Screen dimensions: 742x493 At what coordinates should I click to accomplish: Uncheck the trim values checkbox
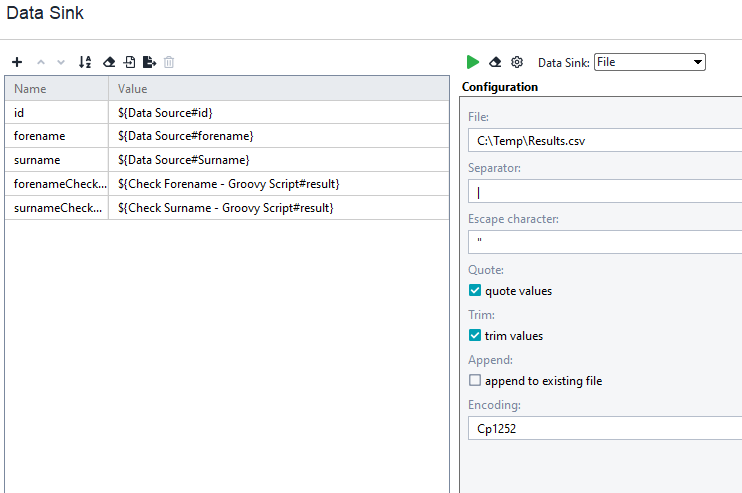pyautogui.click(x=475, y=336)
